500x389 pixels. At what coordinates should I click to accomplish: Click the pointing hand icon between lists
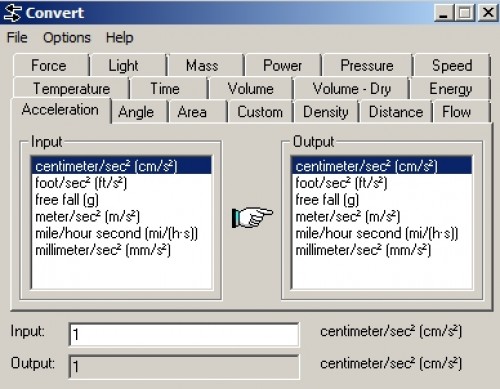pos(252,218)
